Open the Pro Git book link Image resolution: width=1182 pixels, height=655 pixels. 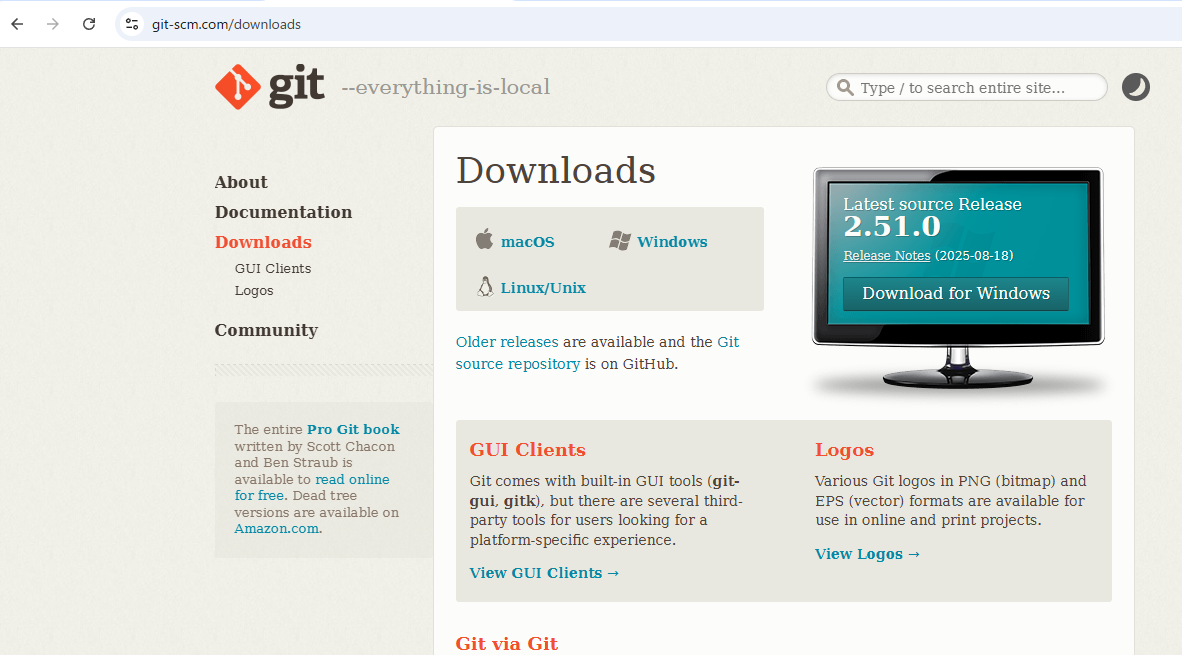353,430
